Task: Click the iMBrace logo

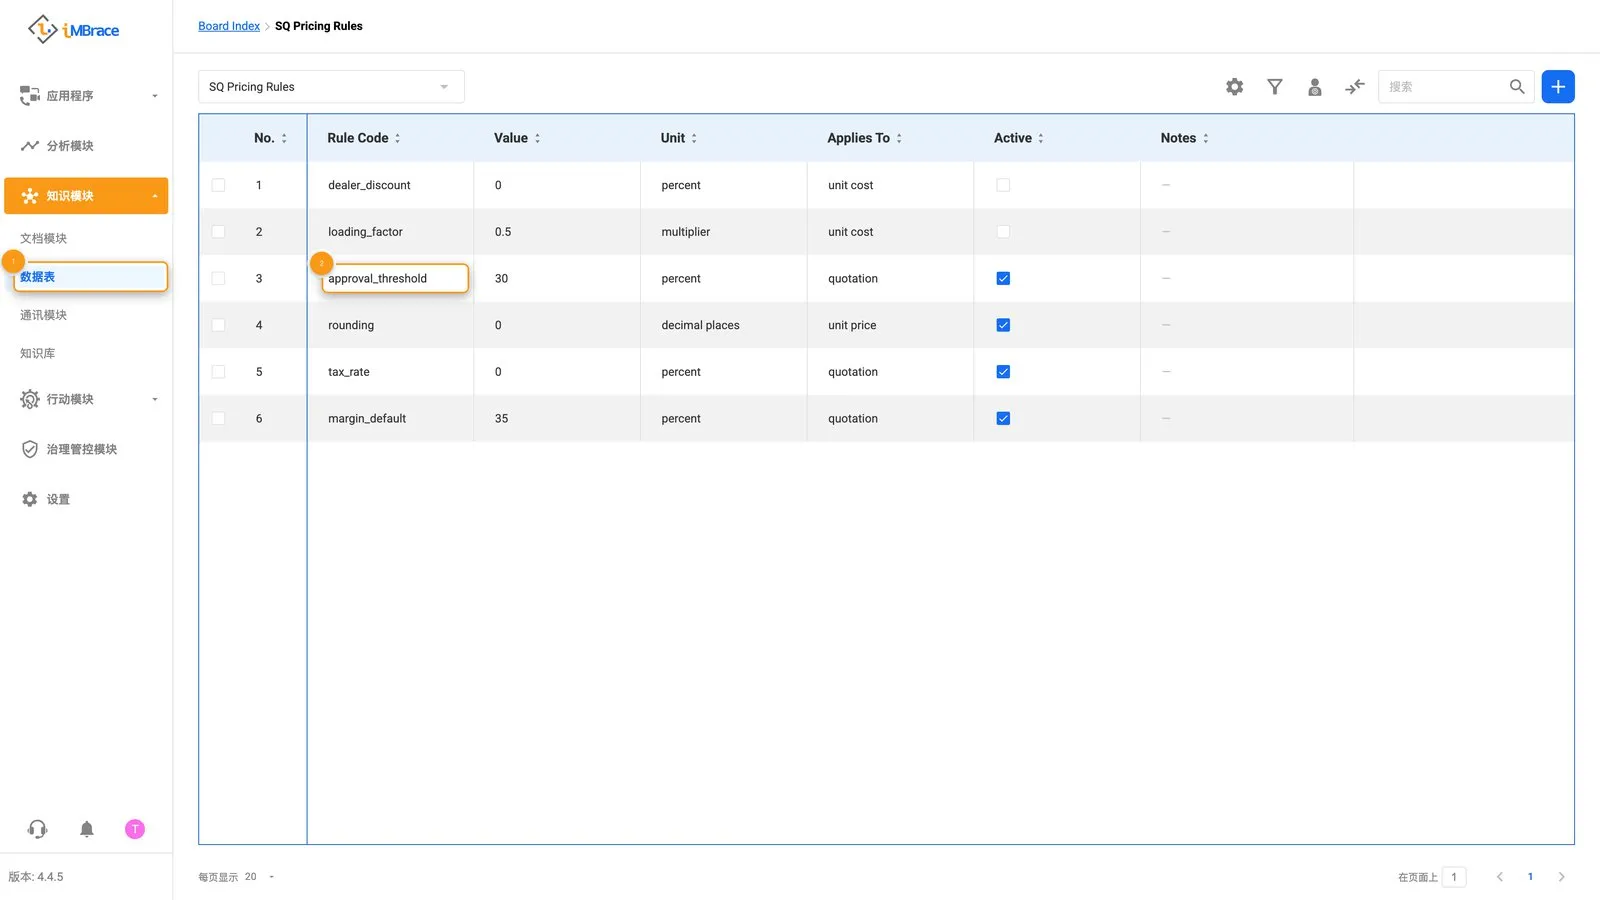Action: pyautogui.click(x=73, y=30)
